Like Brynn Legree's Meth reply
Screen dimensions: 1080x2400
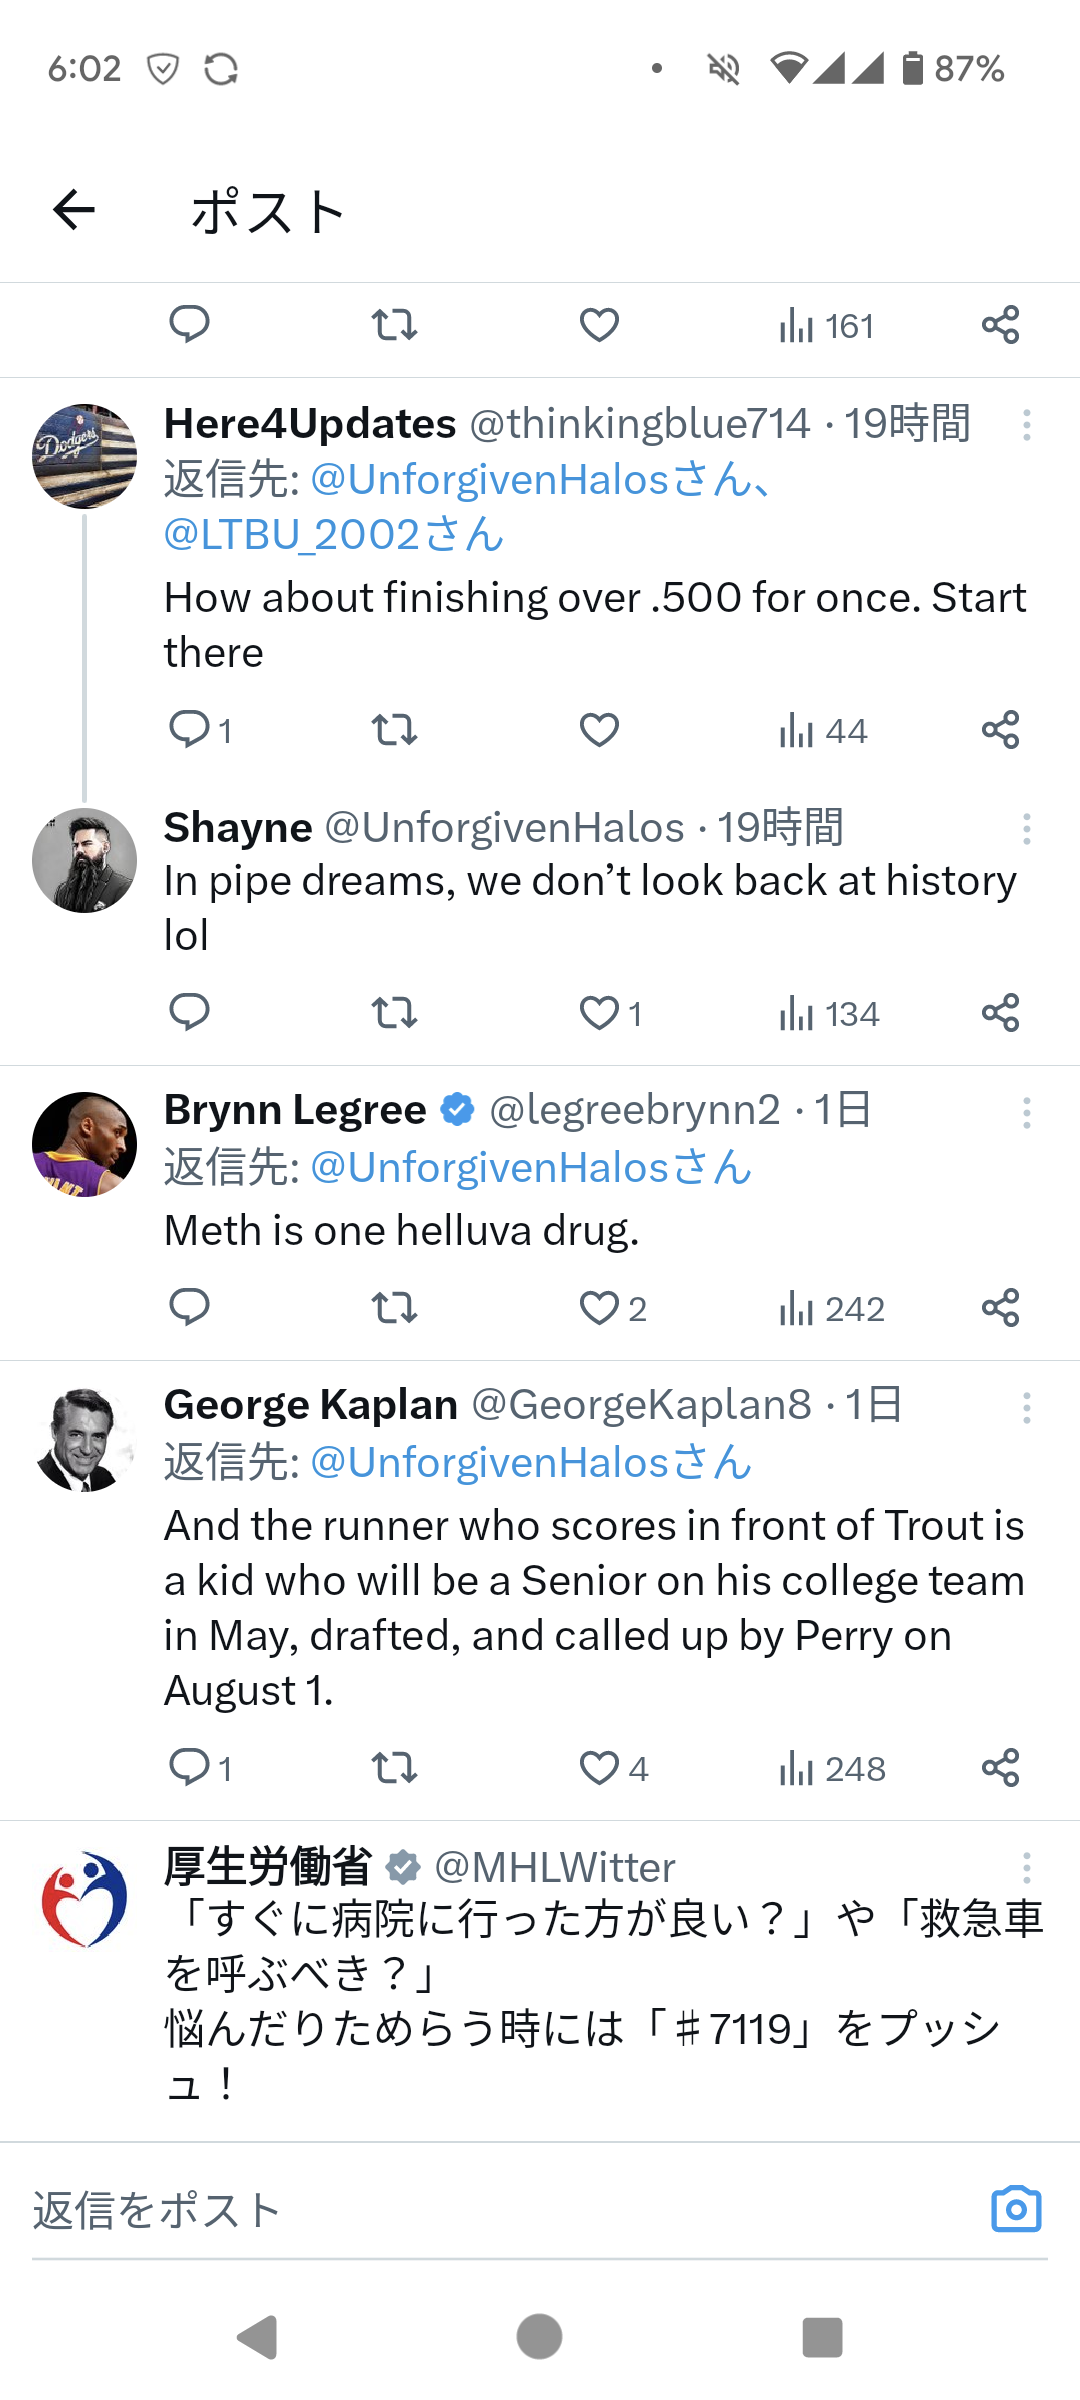click(600, 1308)
